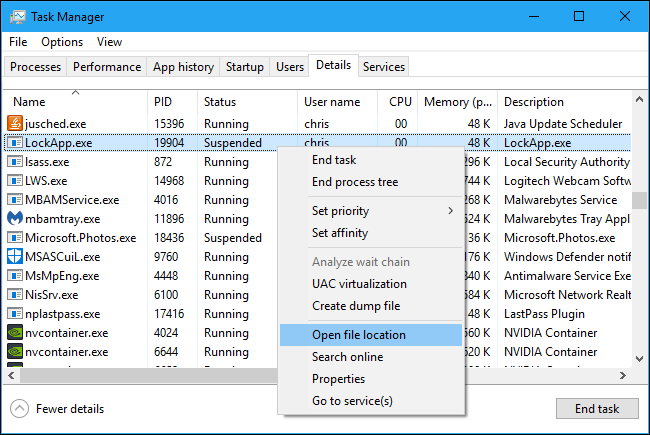Click the NVIDIA icon of first nvcontainer.exe
This screenshot has height=435, width=650.
coord(15,333)
